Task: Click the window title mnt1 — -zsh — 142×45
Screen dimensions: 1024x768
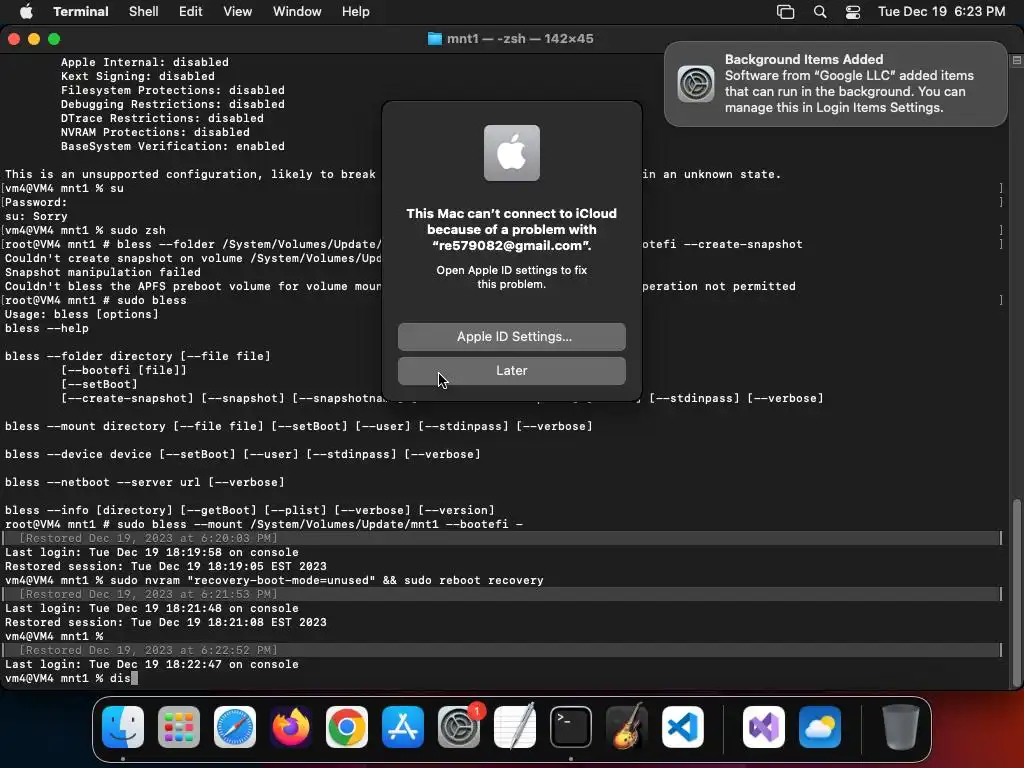Action: click(520, 39)
